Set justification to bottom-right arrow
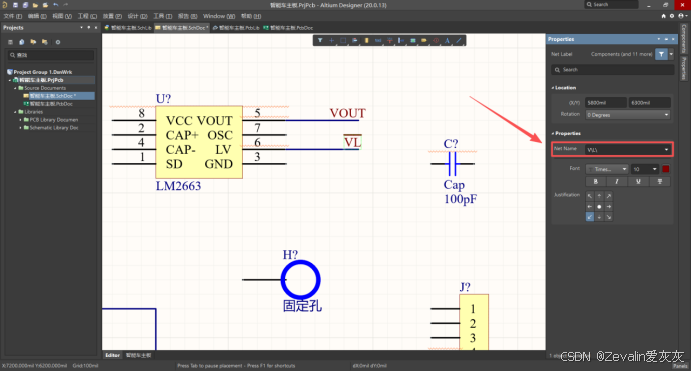Screen dimensions: 692x371 click(x=609, y=217)
